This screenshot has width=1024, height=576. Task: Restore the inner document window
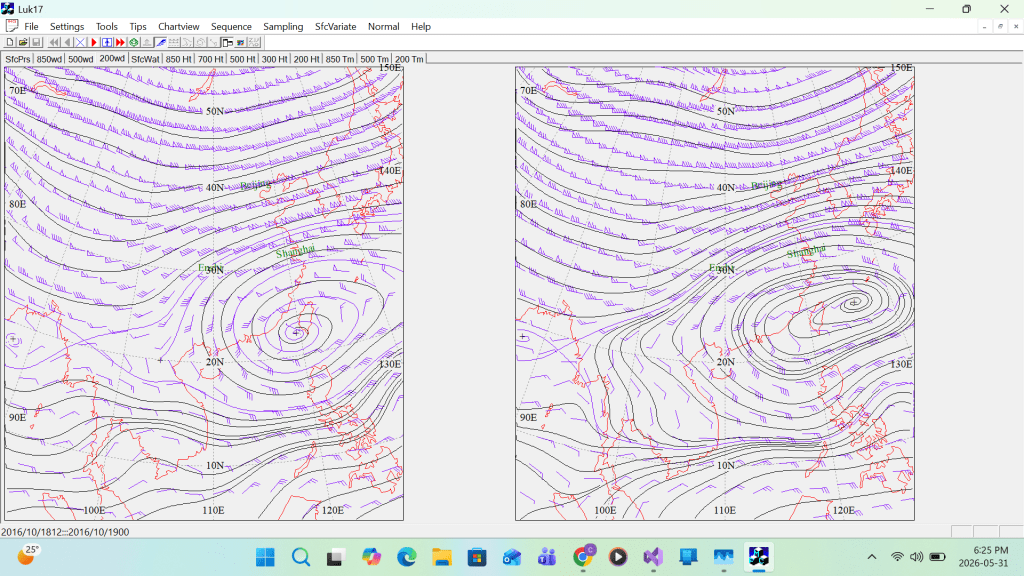tap(1000, 26)
